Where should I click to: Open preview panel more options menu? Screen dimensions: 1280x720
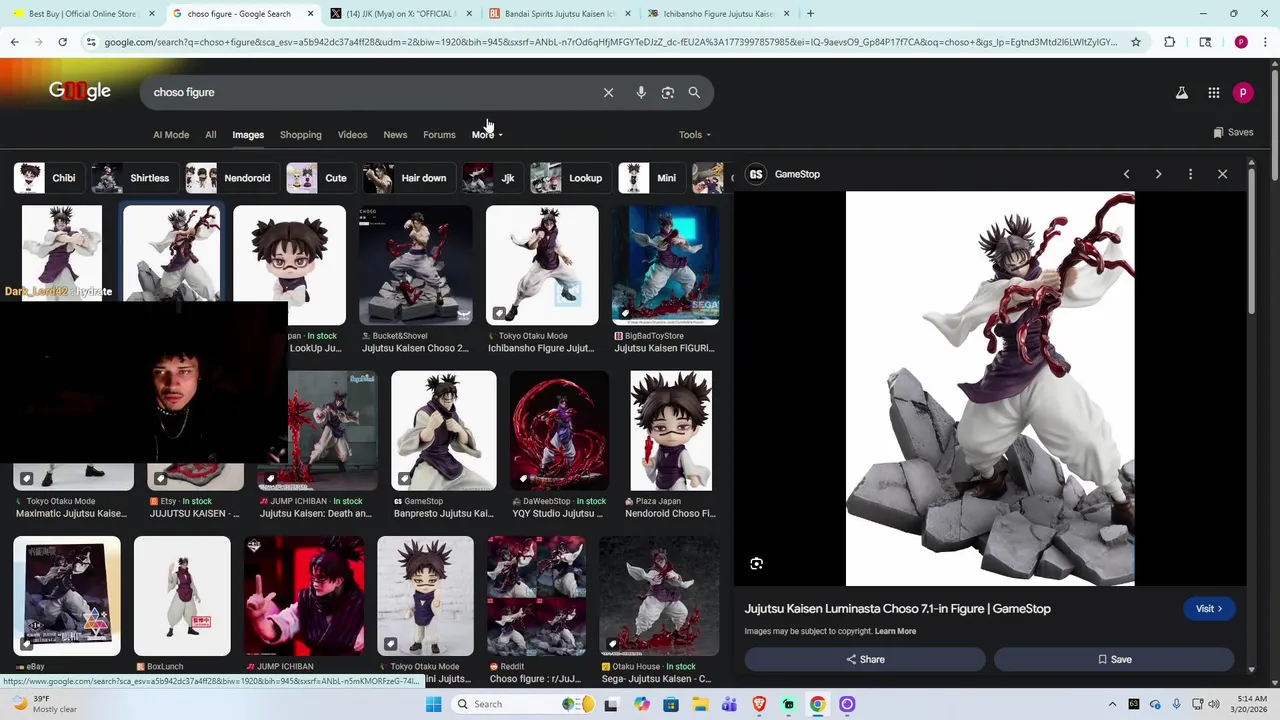pos(1190,174)
